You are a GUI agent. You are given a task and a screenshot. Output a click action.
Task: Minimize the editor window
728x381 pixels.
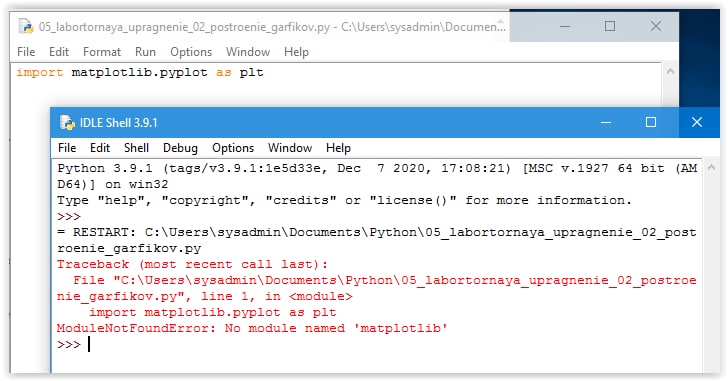(565, 26)
